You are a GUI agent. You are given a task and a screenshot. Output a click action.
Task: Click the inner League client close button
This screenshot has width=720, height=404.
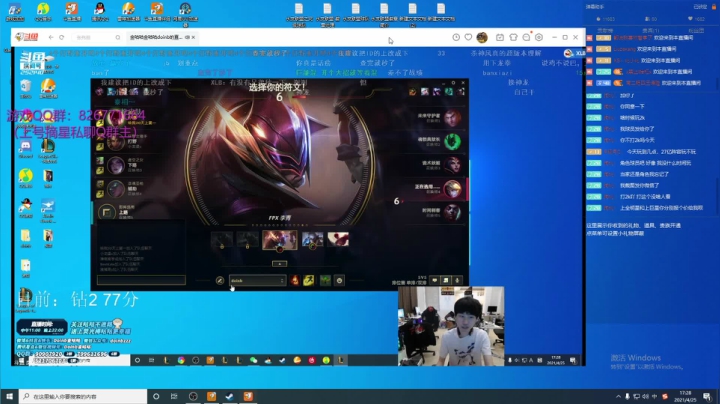point(463,83)
